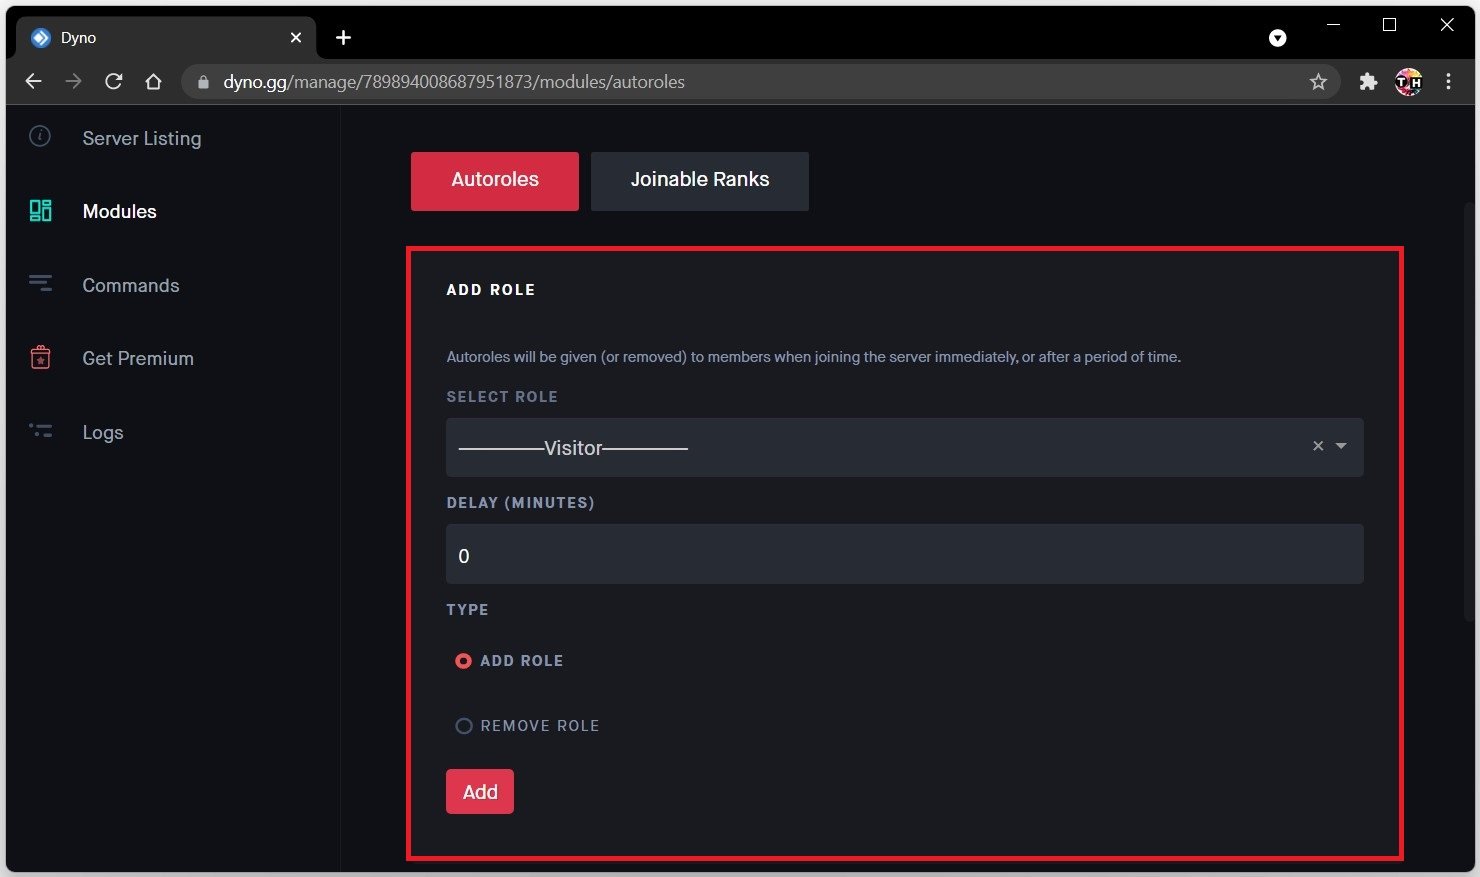Click the Modules dashboard icon
1480x877 pixels.
(40, 211)
